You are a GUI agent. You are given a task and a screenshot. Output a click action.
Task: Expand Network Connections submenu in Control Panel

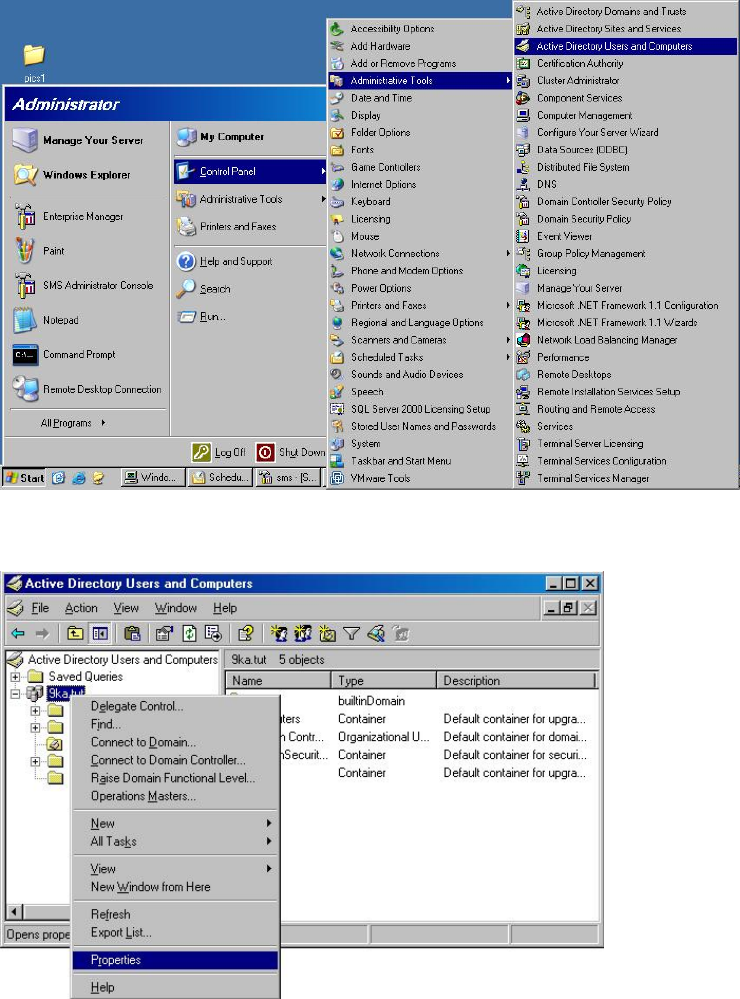pyautogui.click(x=508, y=254)
